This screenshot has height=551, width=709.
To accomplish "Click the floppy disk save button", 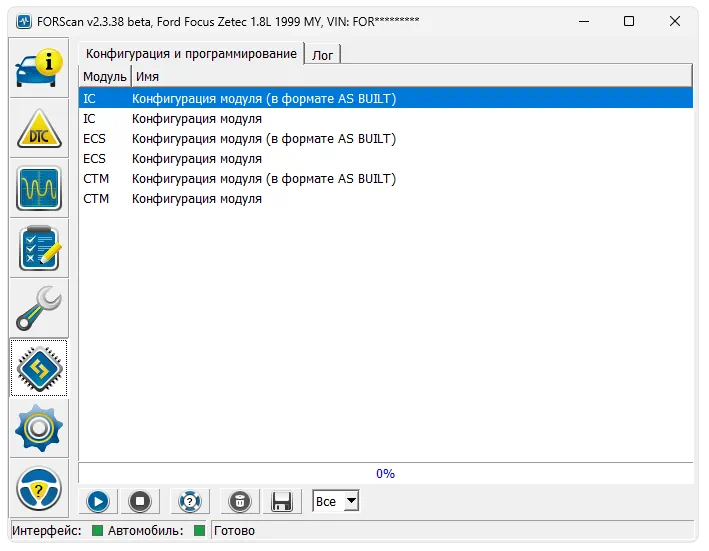I will pyautogui.click(x=282, y=501).
